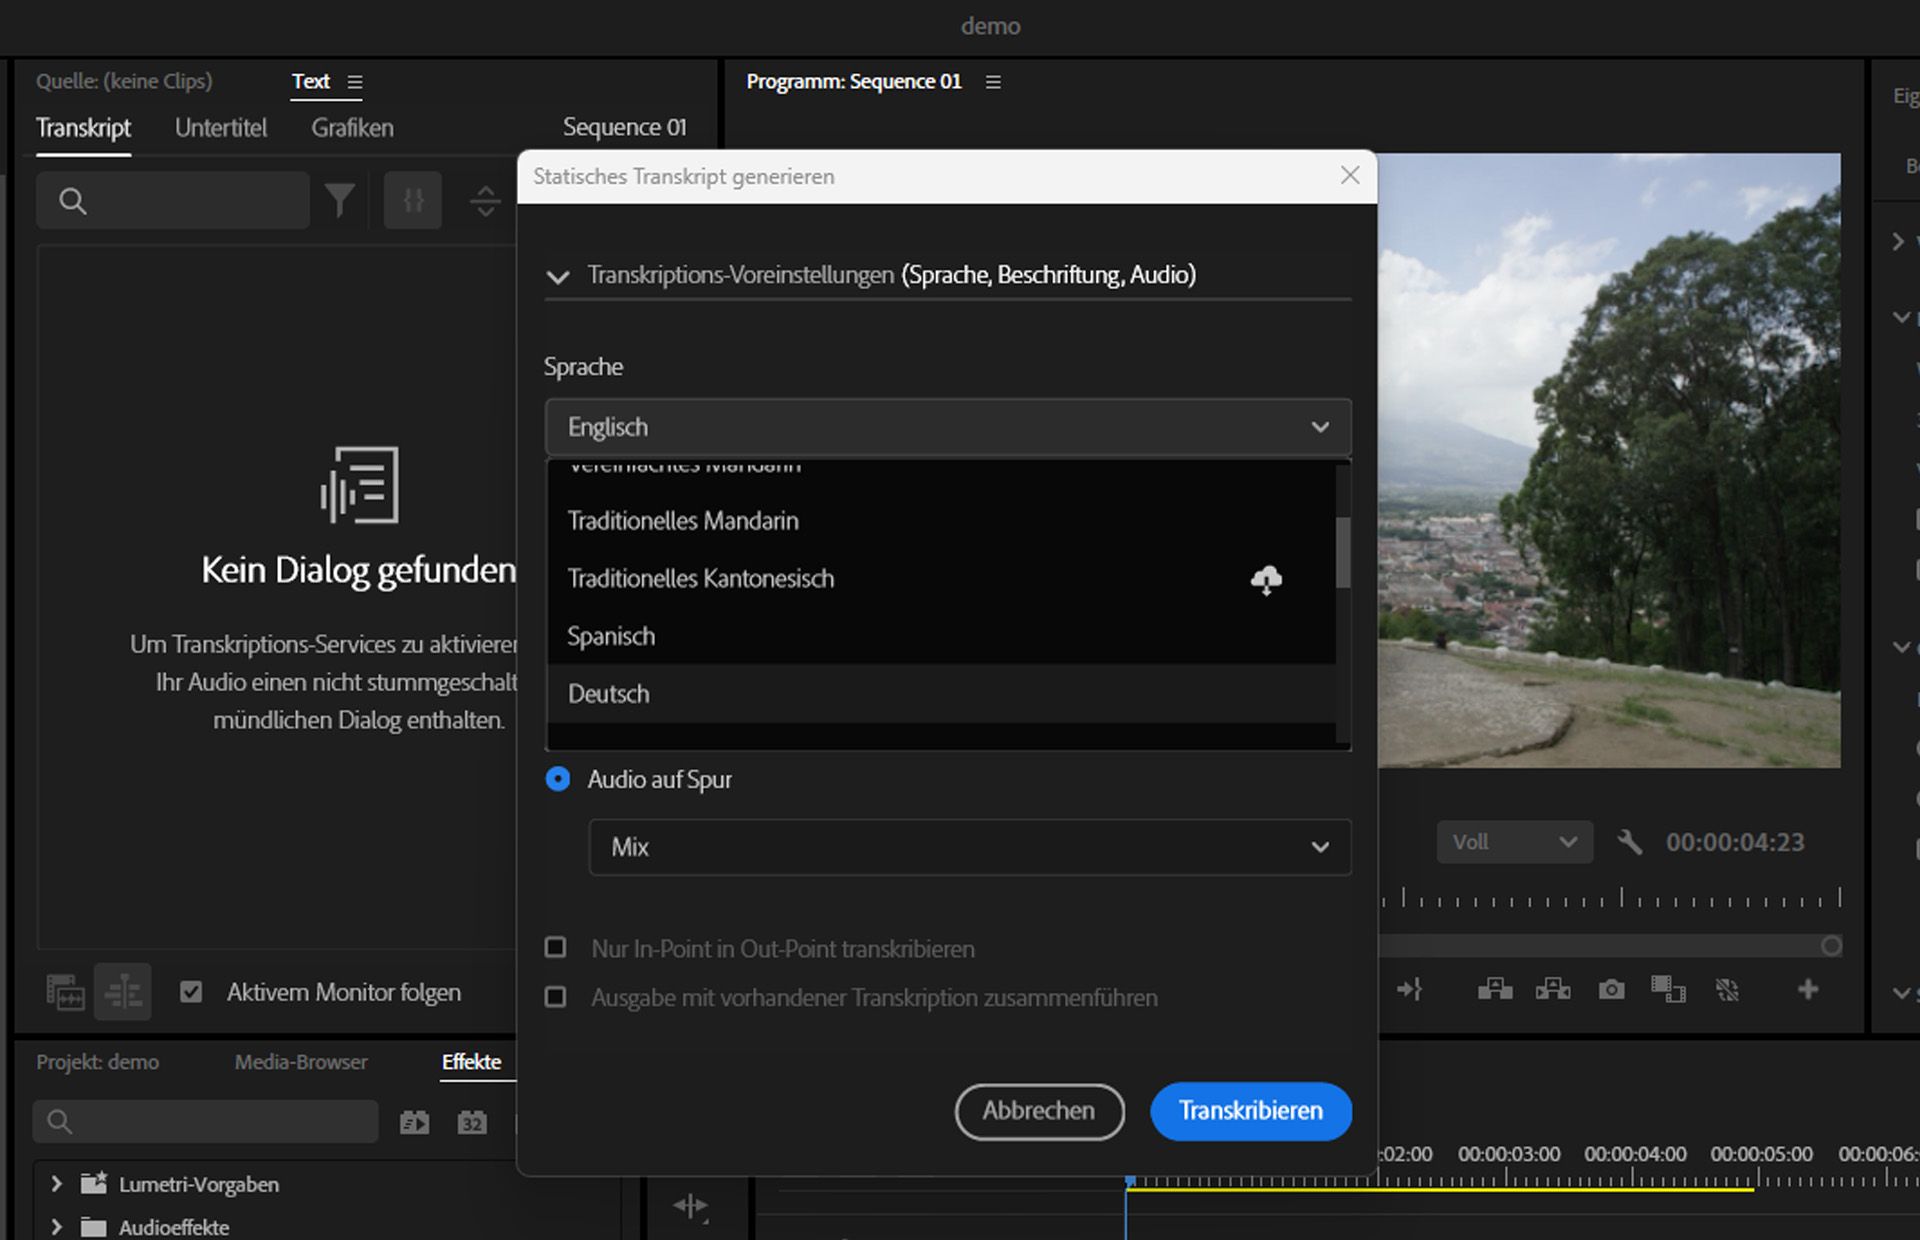The image size is (1920, 1240).
Task: Open the filter funnel in the Transkript panel
Action: tap(340, 200)
